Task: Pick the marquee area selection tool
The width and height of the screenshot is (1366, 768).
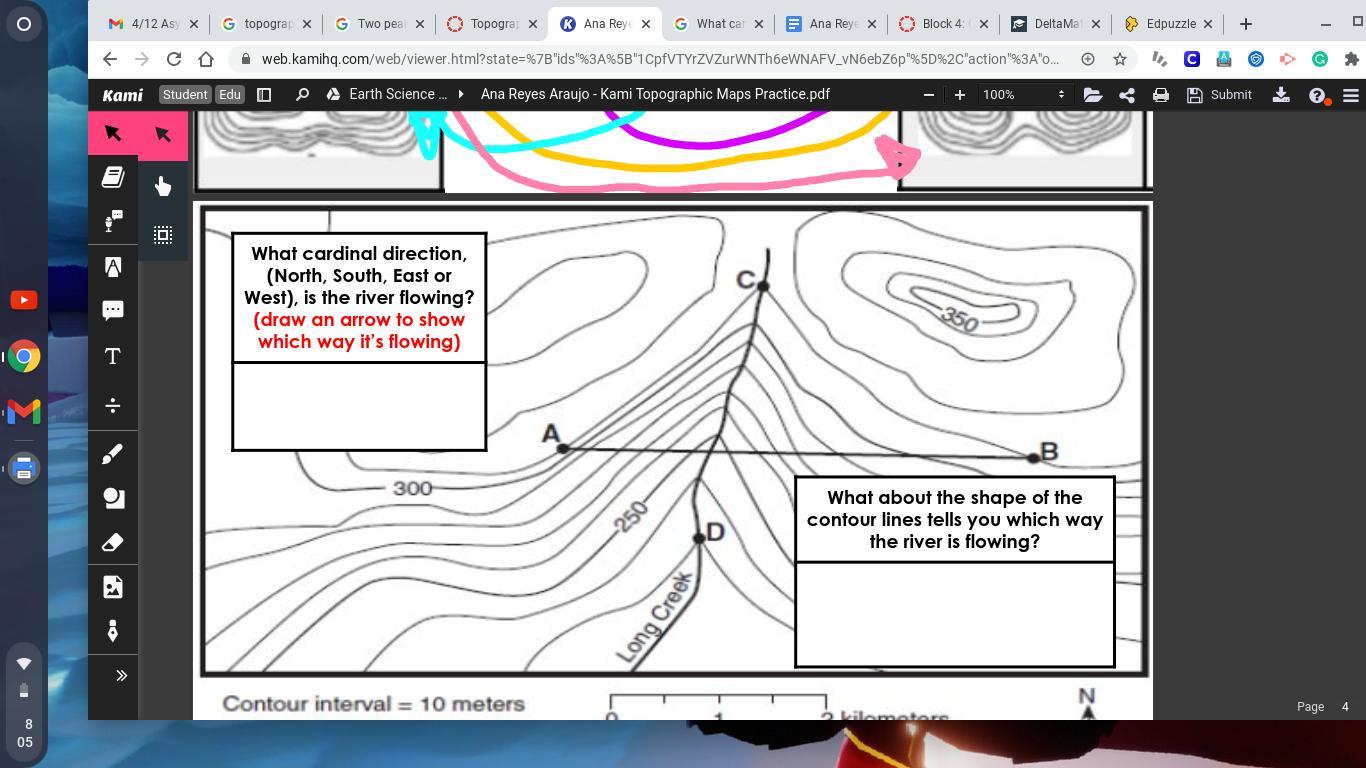Action: [x=163, y=235]
